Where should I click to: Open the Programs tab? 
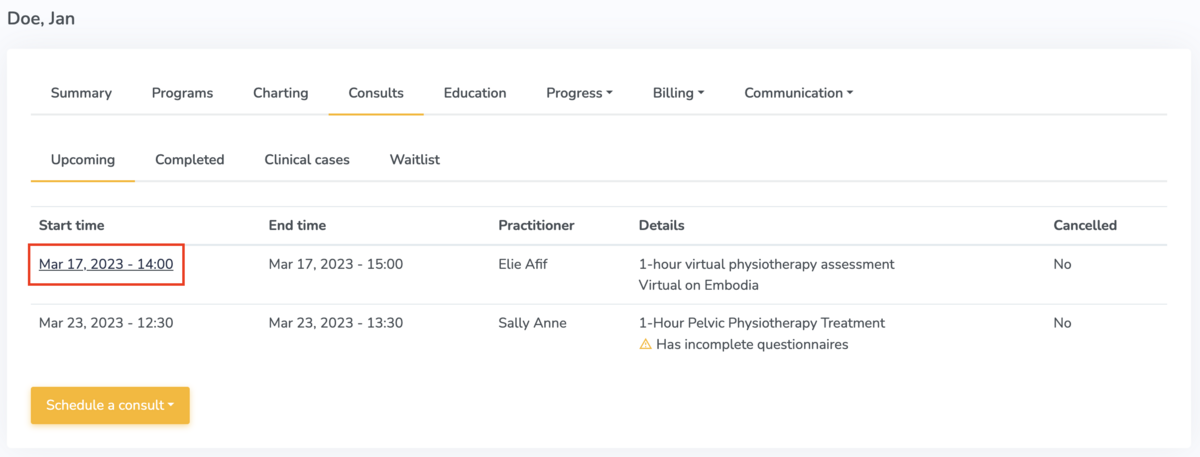(182, 93)
